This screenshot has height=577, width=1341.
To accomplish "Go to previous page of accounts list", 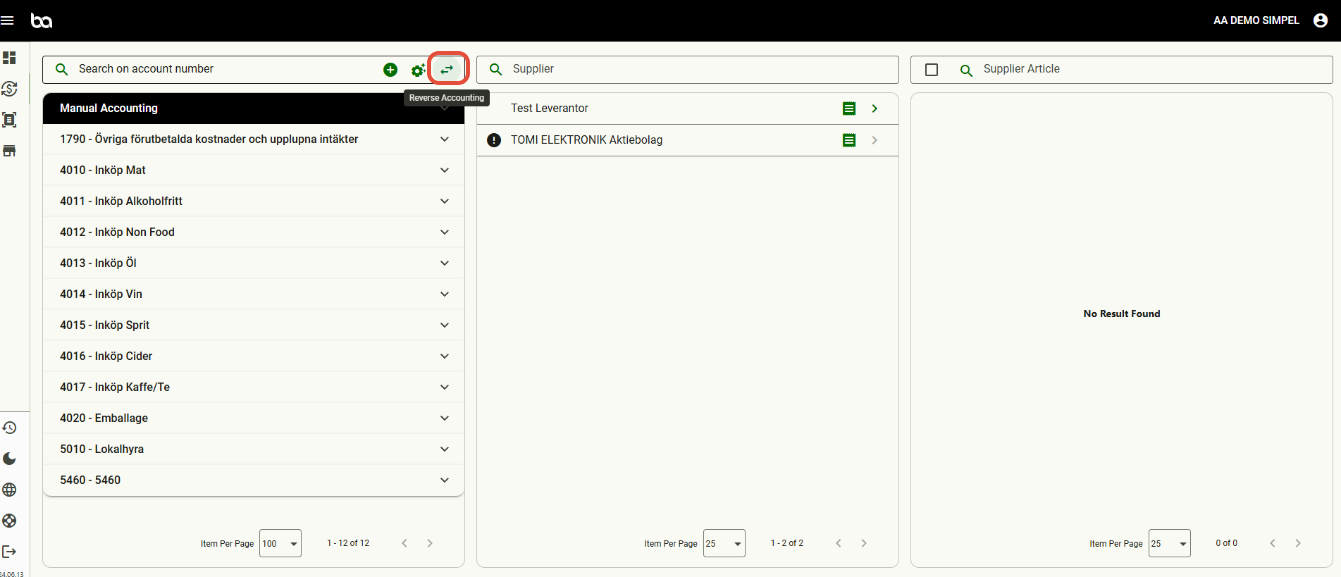I will pyautogui.click(x=404, y=543).
